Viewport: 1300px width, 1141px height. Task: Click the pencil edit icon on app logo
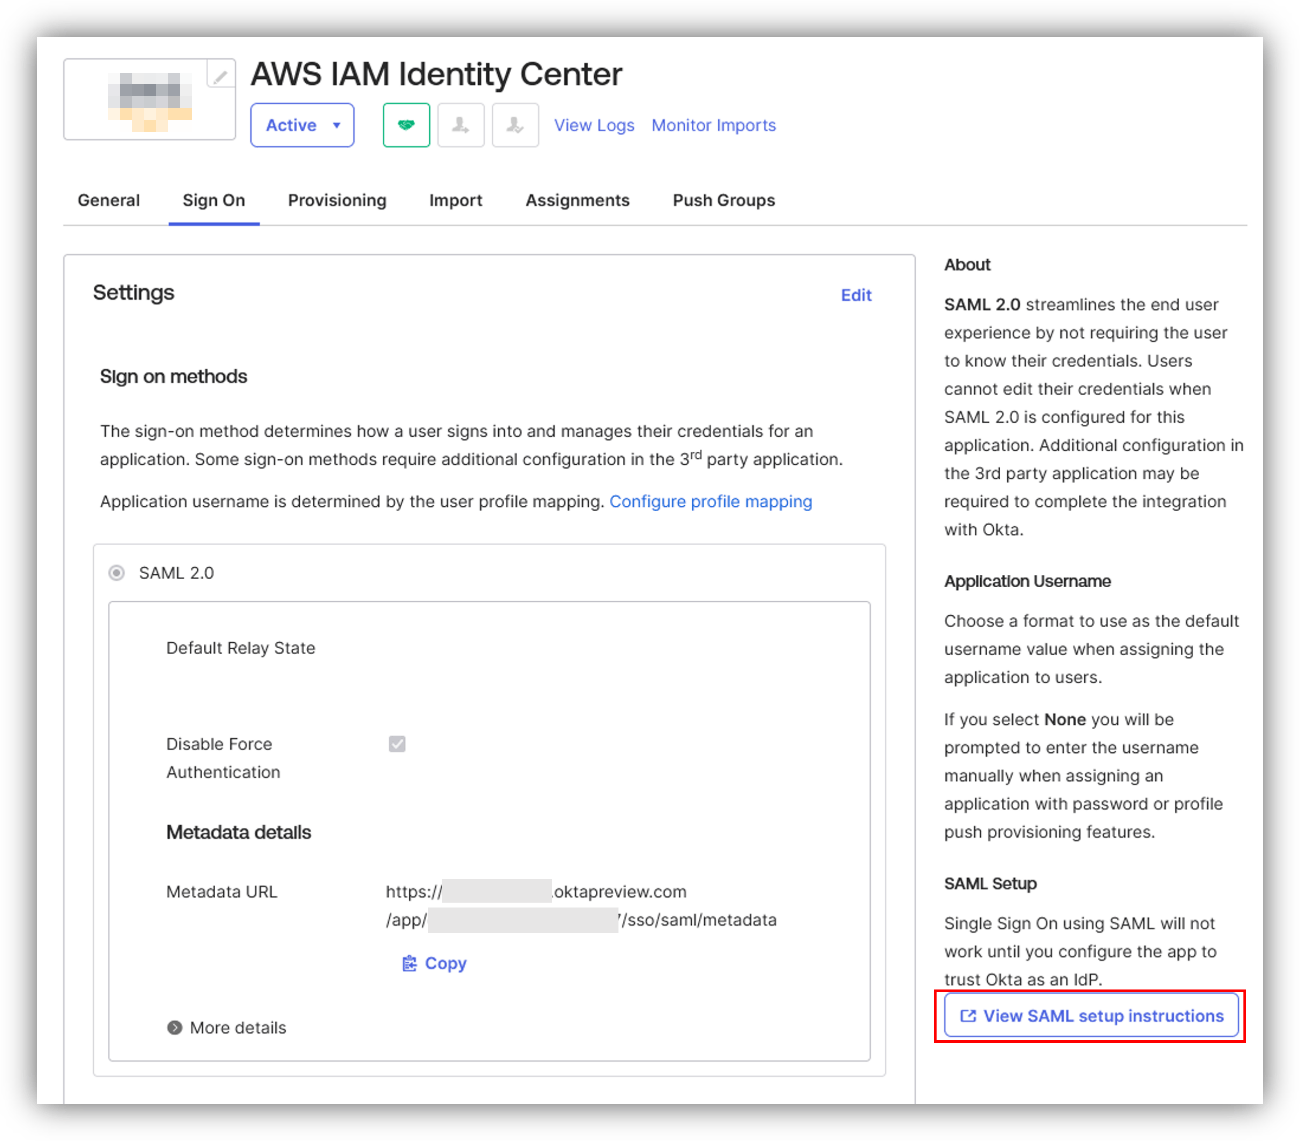[x=221, y=75]
